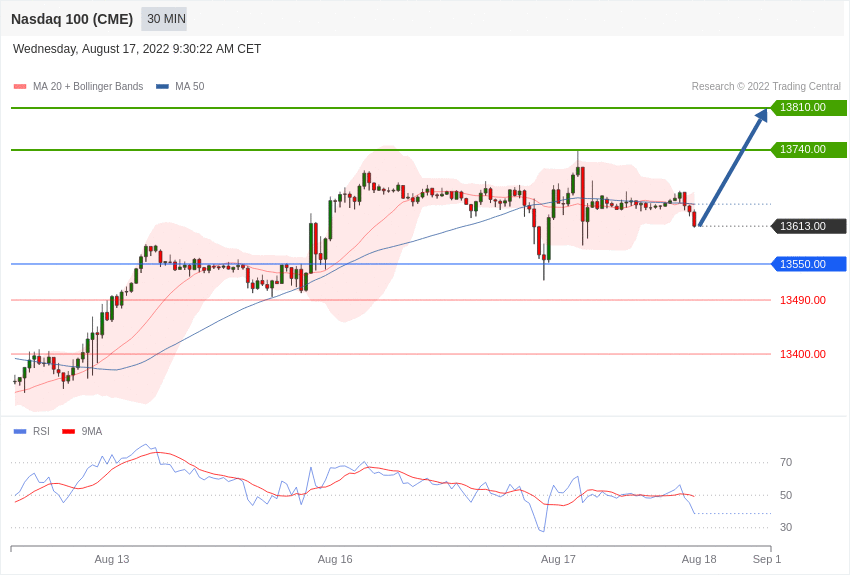
Task: Click the RSI 70 level label
Action: [786, 462]
